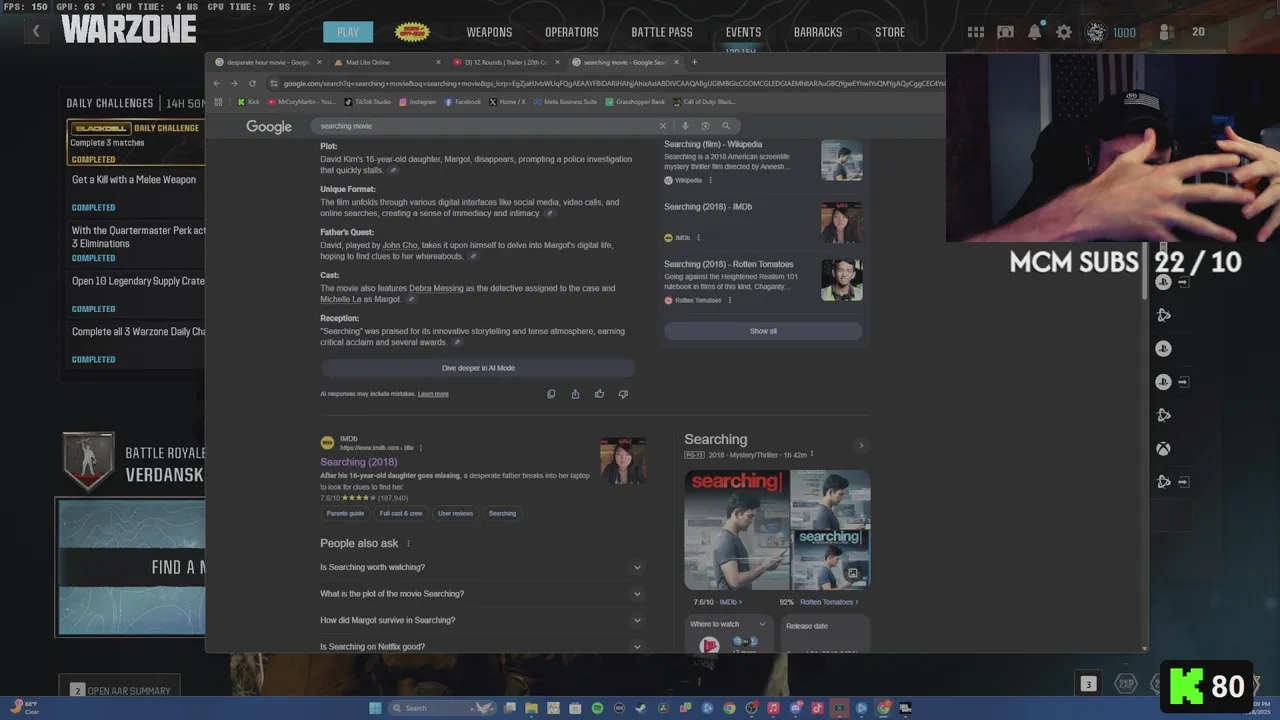Open the EVENTS menu in Warzone
Image resolution: width=1280 pixels, height=720 pixels.
pos(743,32)
